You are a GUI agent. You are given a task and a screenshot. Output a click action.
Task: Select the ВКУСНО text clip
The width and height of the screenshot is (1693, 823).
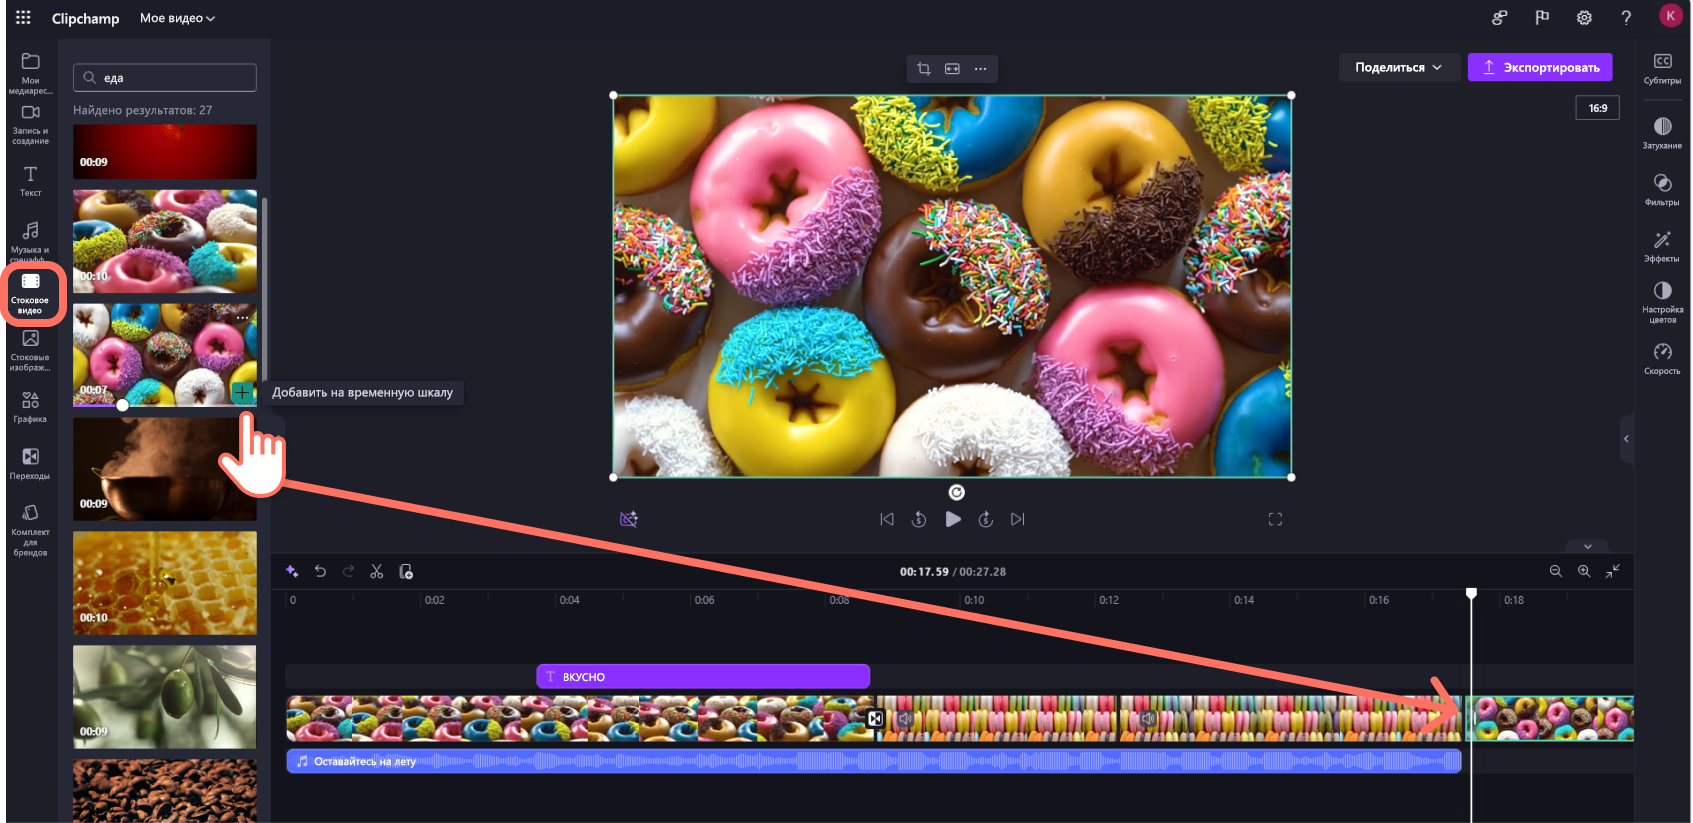click(703, 677)
